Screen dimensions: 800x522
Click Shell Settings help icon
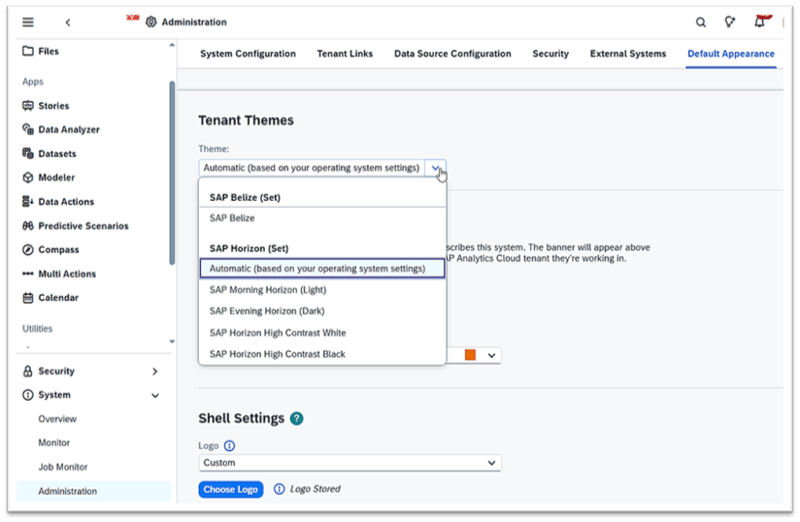[x=297, y=419]
